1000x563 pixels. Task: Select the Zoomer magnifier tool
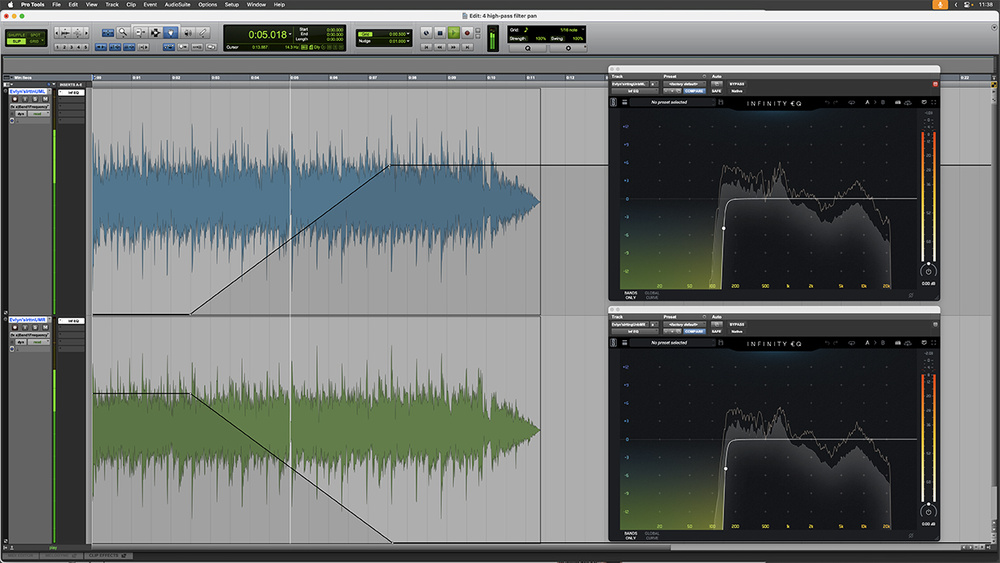(123, 32)
